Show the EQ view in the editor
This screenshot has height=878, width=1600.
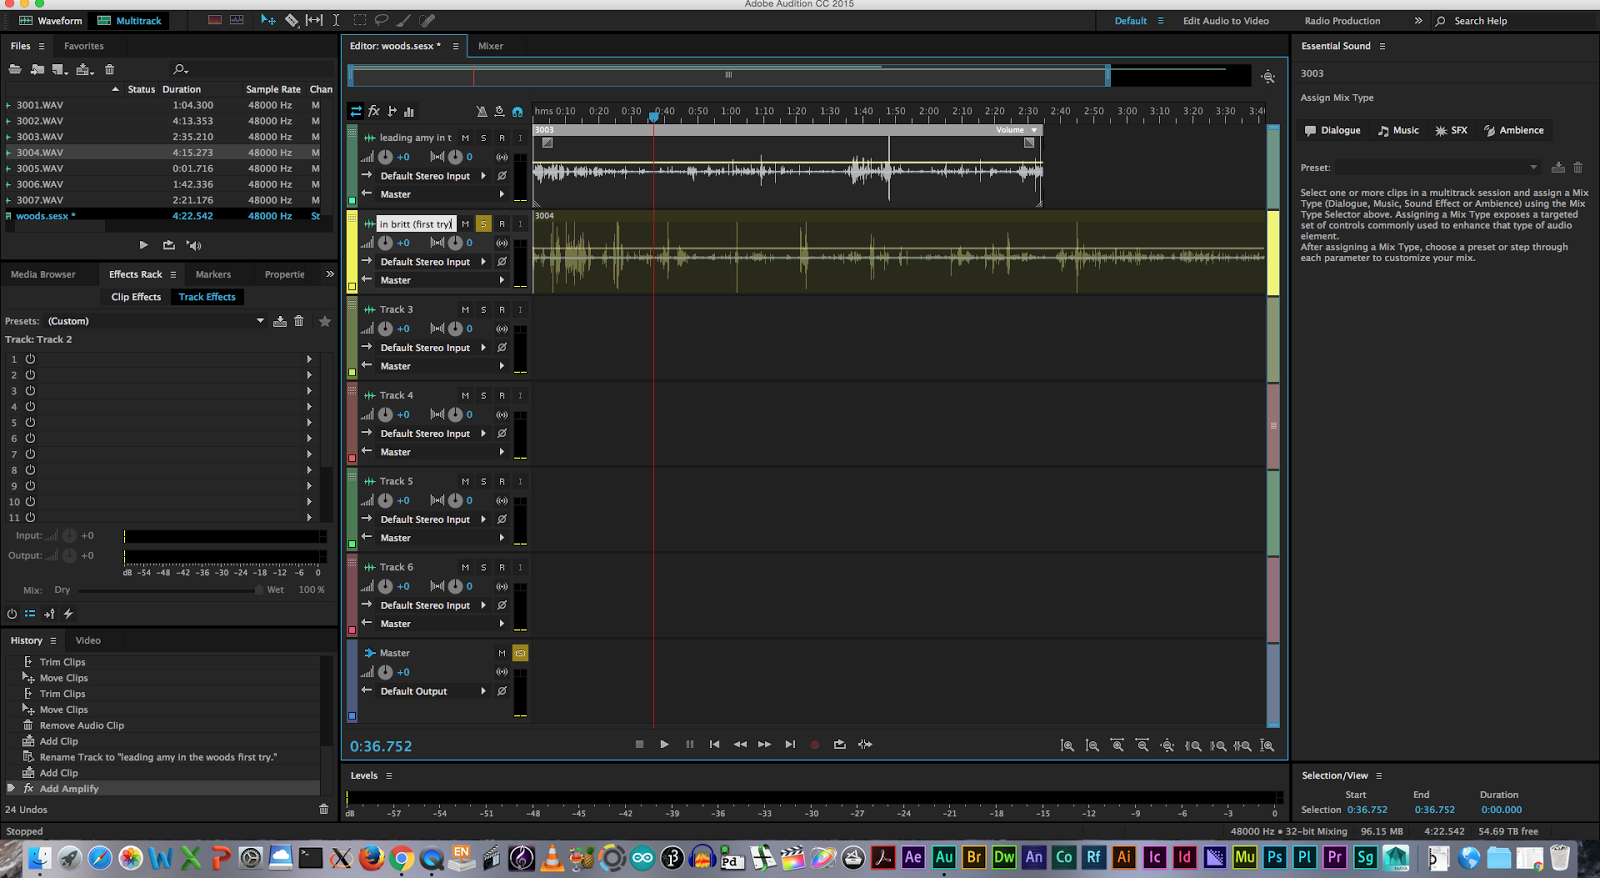[x=409, y=111]
